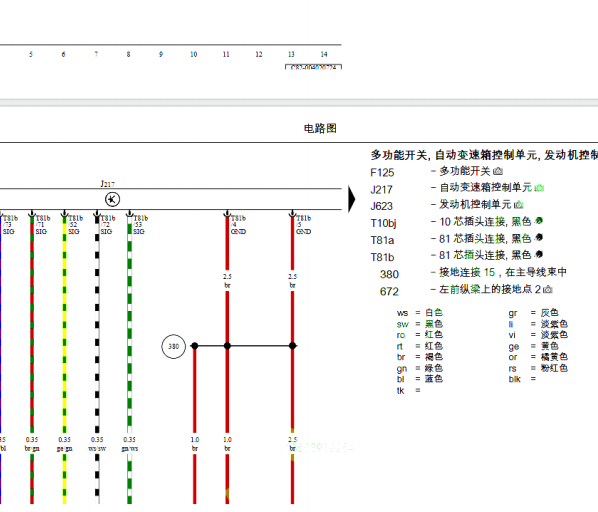Click 接地连接 15，在主导线束中 description
This screenshot has width=598, height=512.
pos(503,272)
